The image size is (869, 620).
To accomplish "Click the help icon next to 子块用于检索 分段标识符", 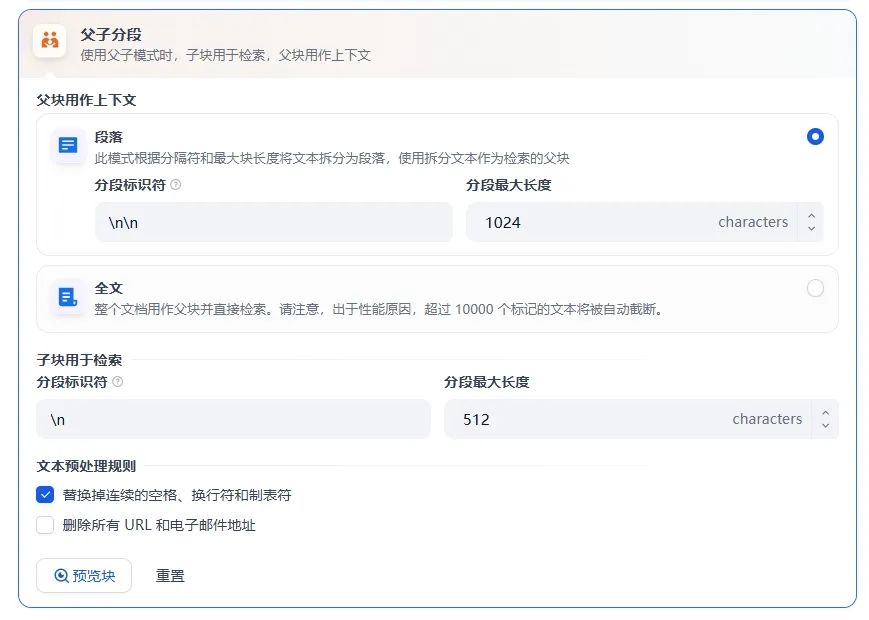I will coord(117,381).
